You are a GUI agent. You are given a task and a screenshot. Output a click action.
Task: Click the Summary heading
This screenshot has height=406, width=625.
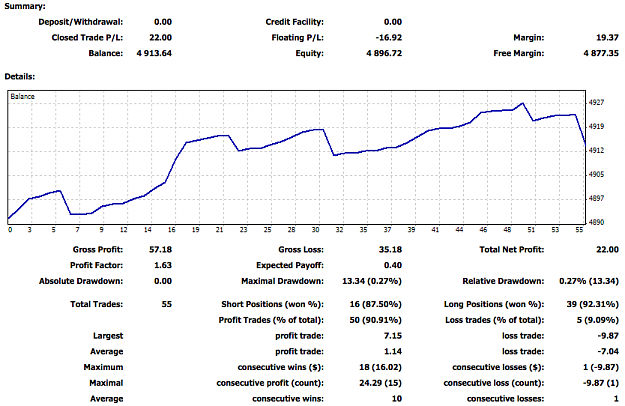25,6
